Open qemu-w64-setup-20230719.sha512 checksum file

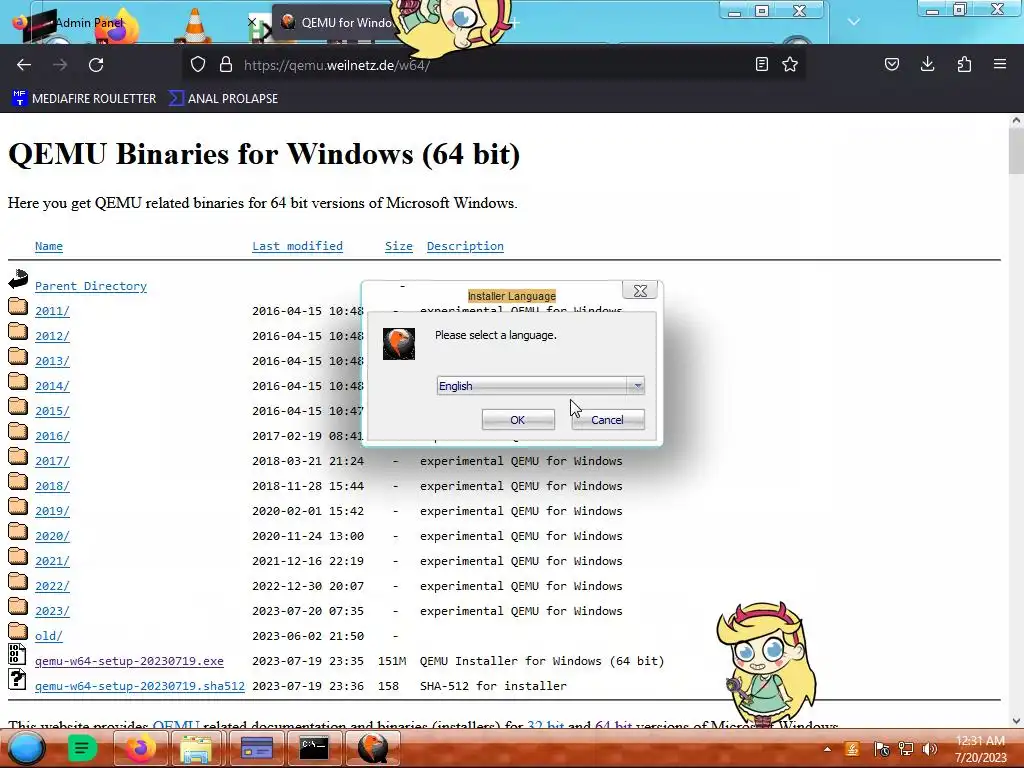click(140, 686)
